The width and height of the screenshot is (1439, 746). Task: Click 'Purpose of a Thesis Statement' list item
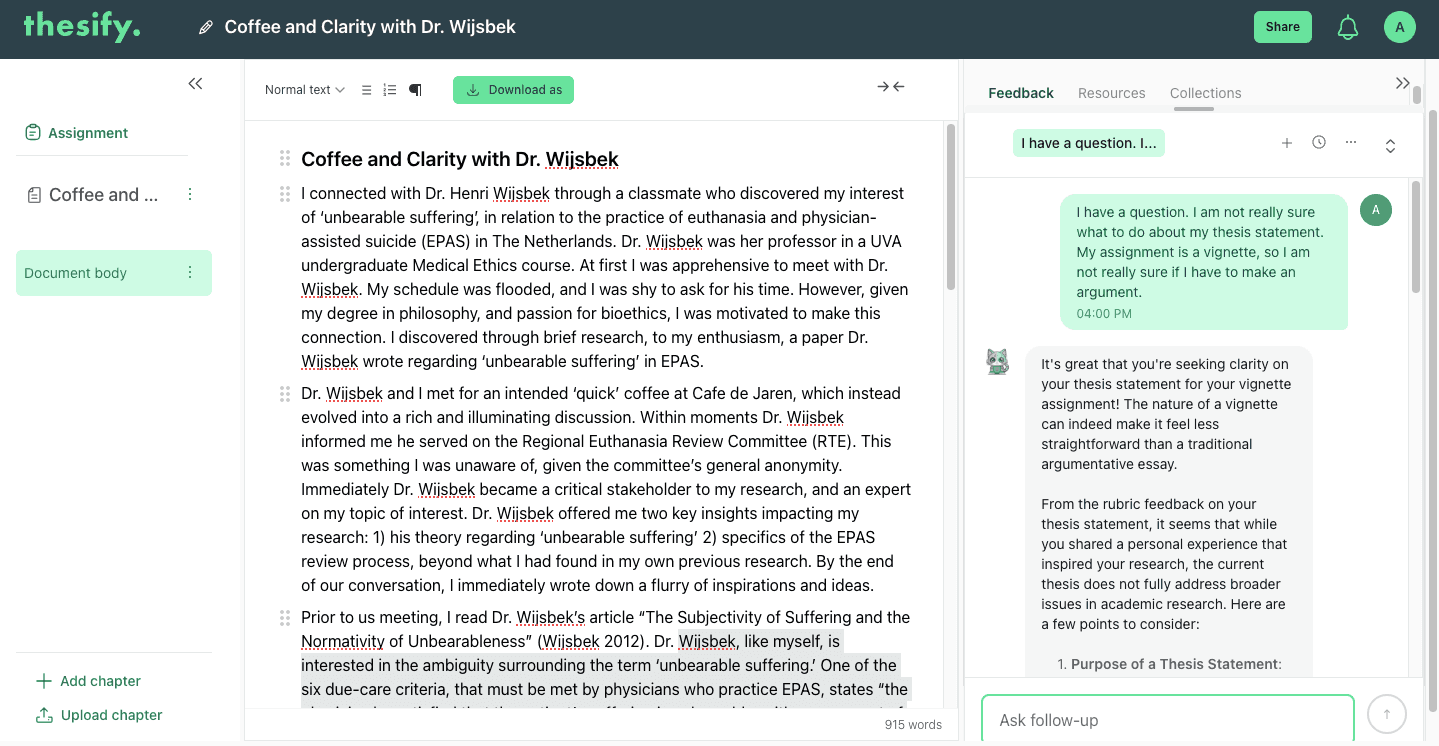point(1175,664)
